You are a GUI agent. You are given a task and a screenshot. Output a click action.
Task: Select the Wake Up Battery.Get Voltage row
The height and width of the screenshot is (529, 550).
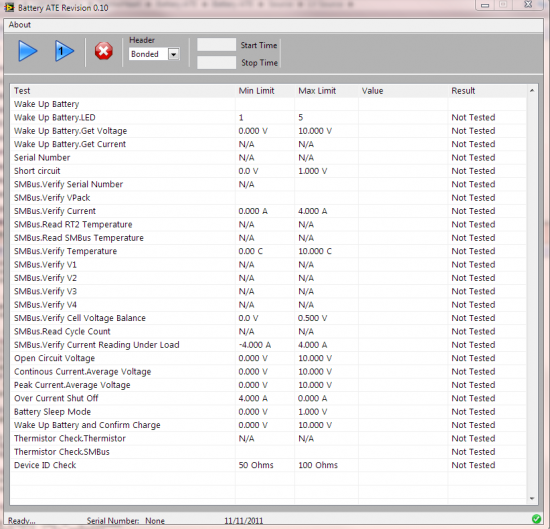pyautogui.click(x=268, y=131)
